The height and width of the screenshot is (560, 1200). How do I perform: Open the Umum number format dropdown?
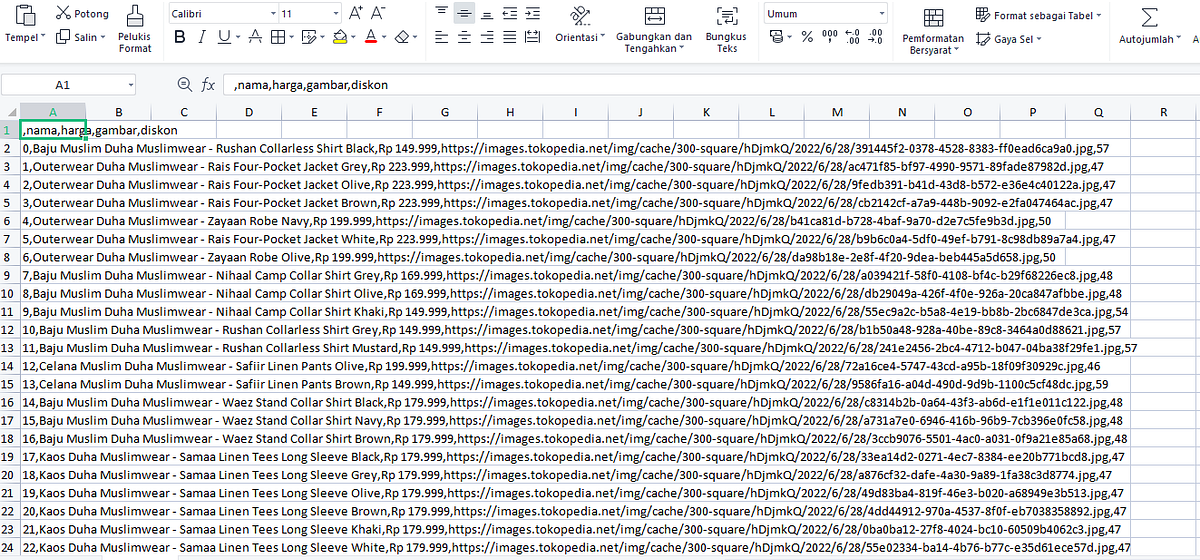(826, 14)
